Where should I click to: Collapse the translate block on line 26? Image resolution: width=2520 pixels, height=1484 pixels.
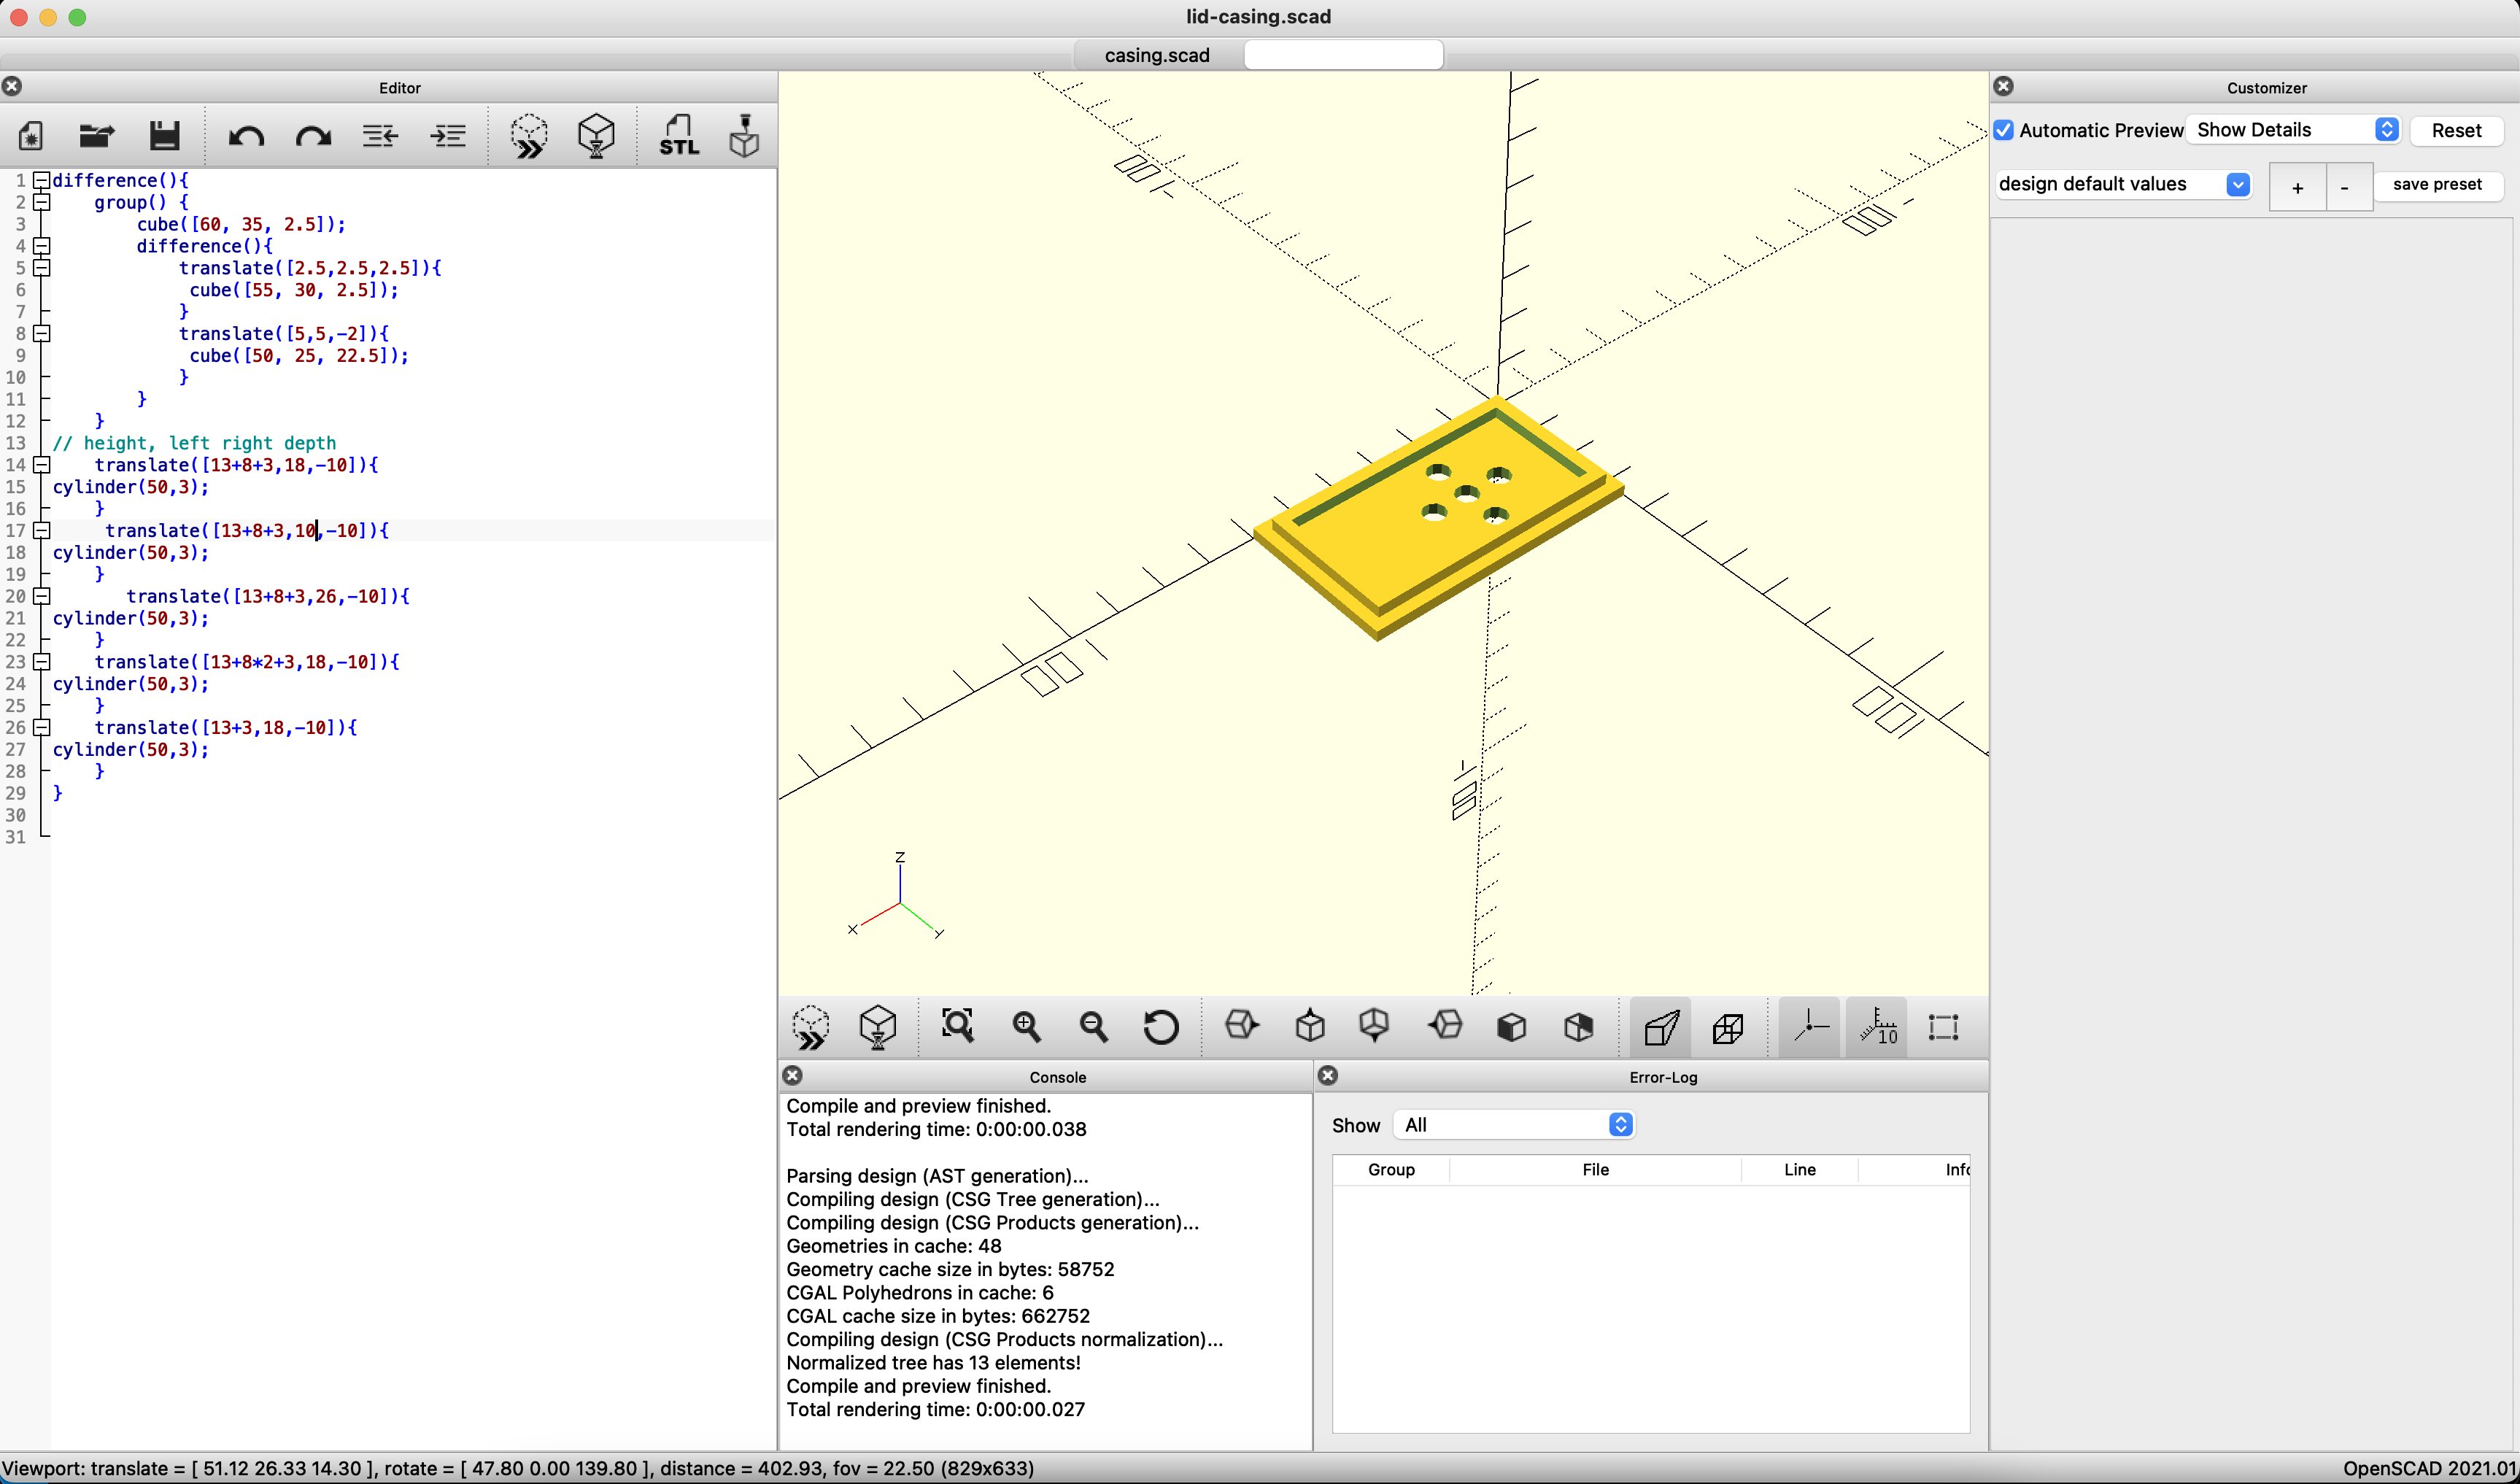42,727
